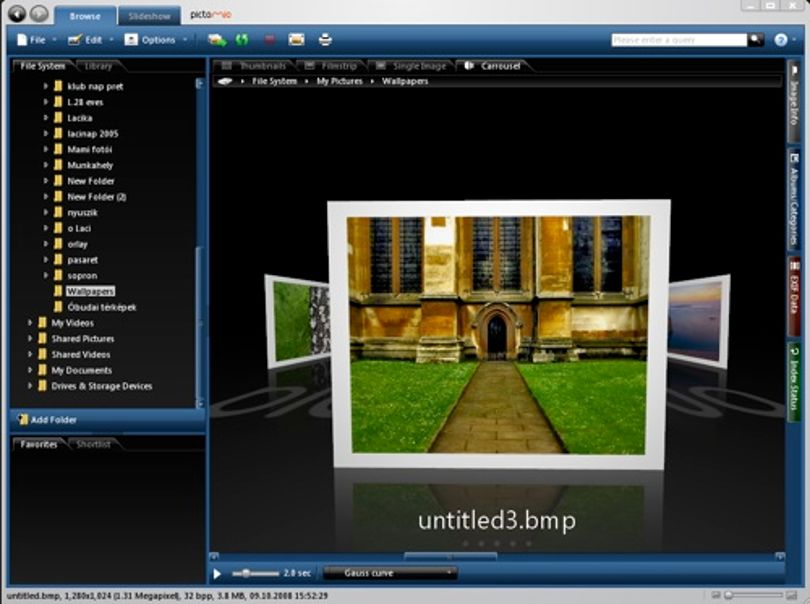Click the search magnifier button
The height and width of the screenshot is (604, 810).
tap(756, 39)
